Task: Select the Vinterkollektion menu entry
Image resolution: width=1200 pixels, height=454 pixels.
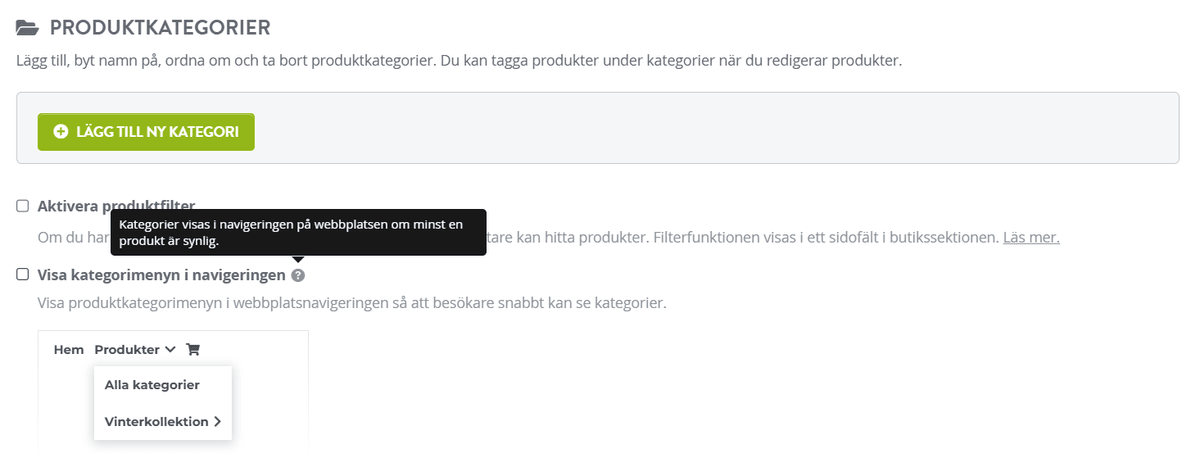Action: pyautogui.click(x=156, y=422)
